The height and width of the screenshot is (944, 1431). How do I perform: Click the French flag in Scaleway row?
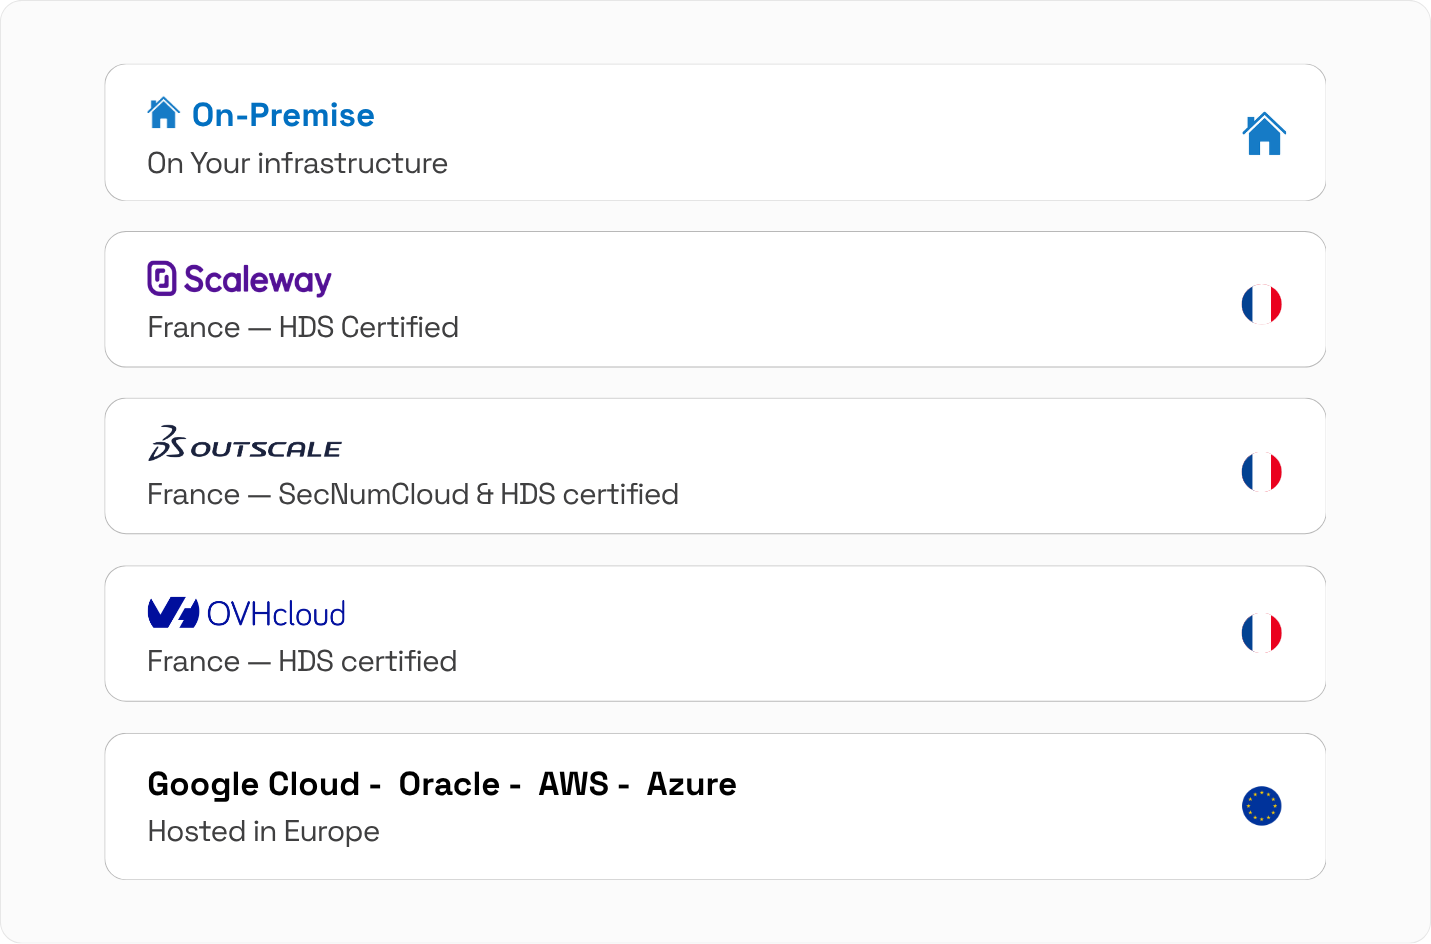click(1261, 304)
